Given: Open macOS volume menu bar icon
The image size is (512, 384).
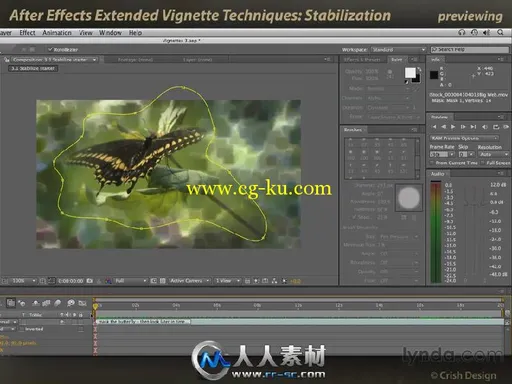Looking at the screenshot, I should [486, 32].
